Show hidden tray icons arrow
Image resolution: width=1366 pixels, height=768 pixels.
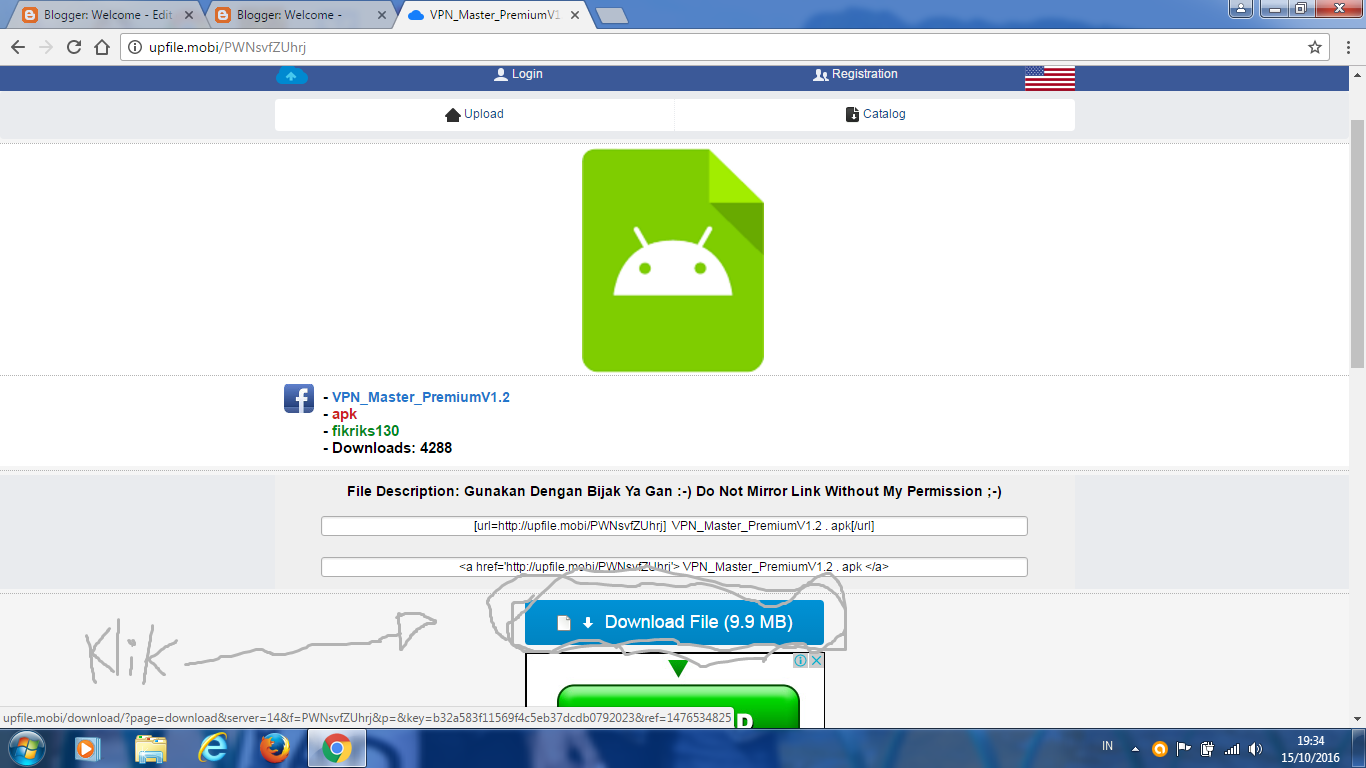[x=1135, y=748]
